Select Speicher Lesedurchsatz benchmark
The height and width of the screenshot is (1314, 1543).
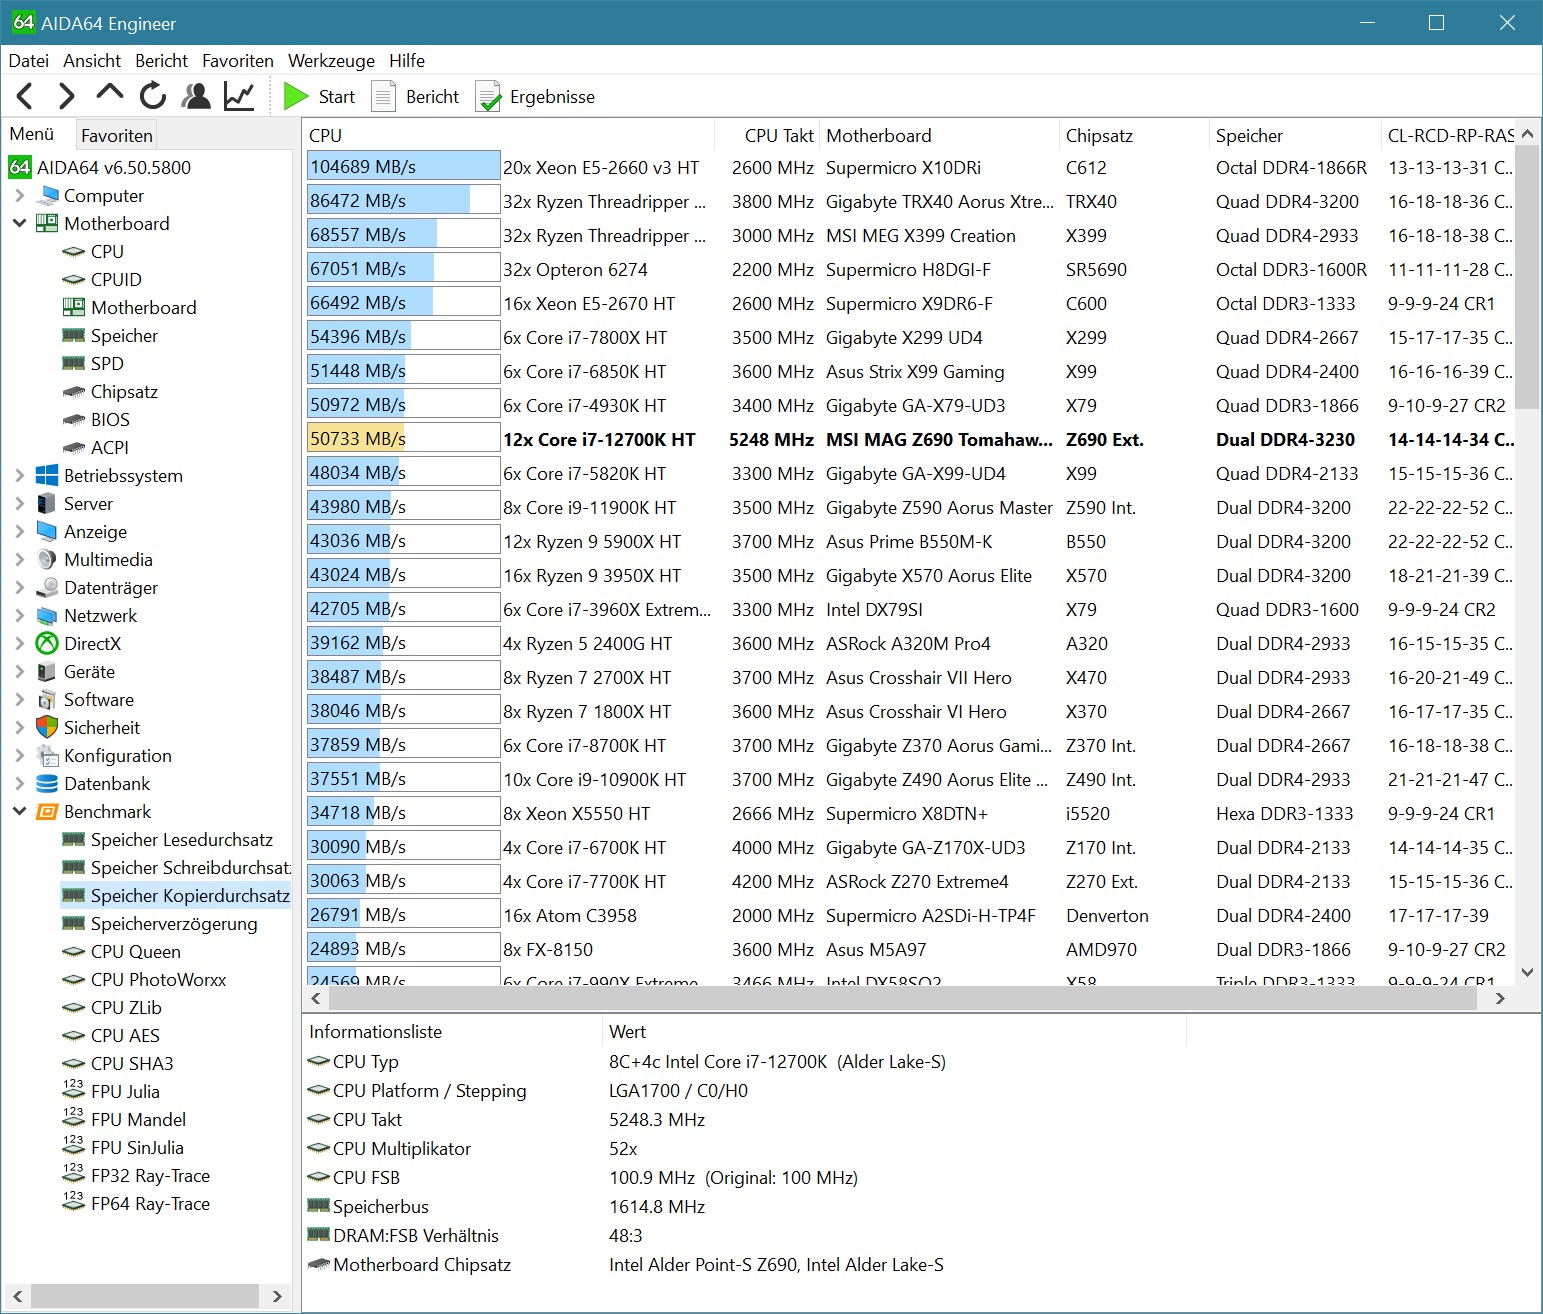click(181, 839)
